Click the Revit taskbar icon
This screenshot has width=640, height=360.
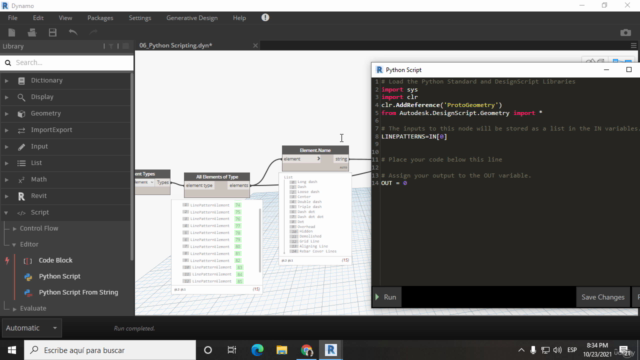tap(331, 350)
